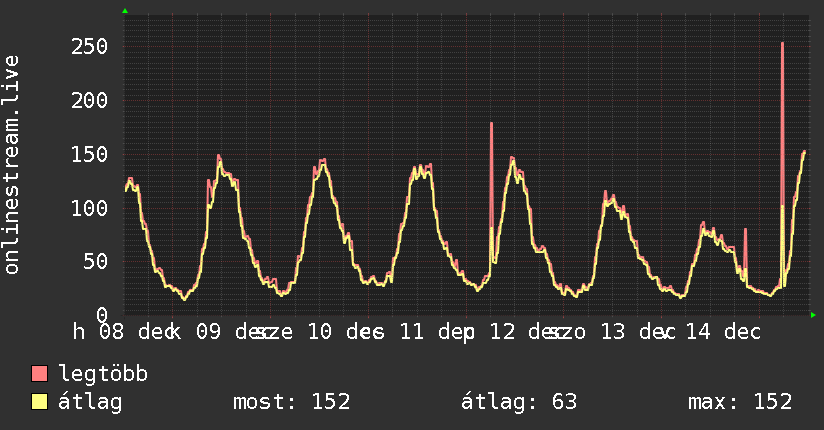The width and height of the screenshot is (824, 430).
Task: Click the y-axis label 0
Action: pyautogui.click(x=102, y=315)
